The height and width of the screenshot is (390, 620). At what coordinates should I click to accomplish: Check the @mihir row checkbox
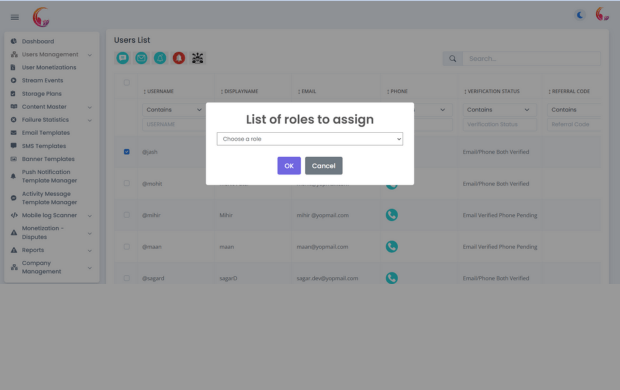127,215
